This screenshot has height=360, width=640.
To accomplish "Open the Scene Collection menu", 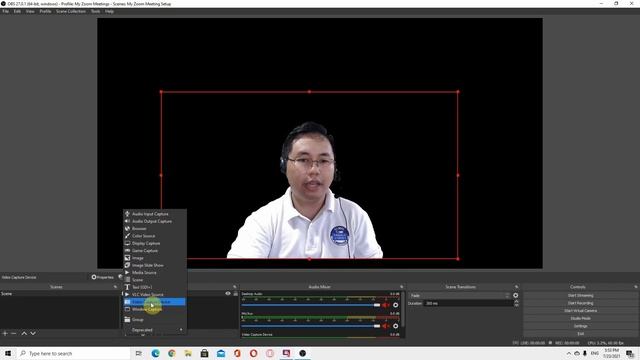I will point(71,11).
